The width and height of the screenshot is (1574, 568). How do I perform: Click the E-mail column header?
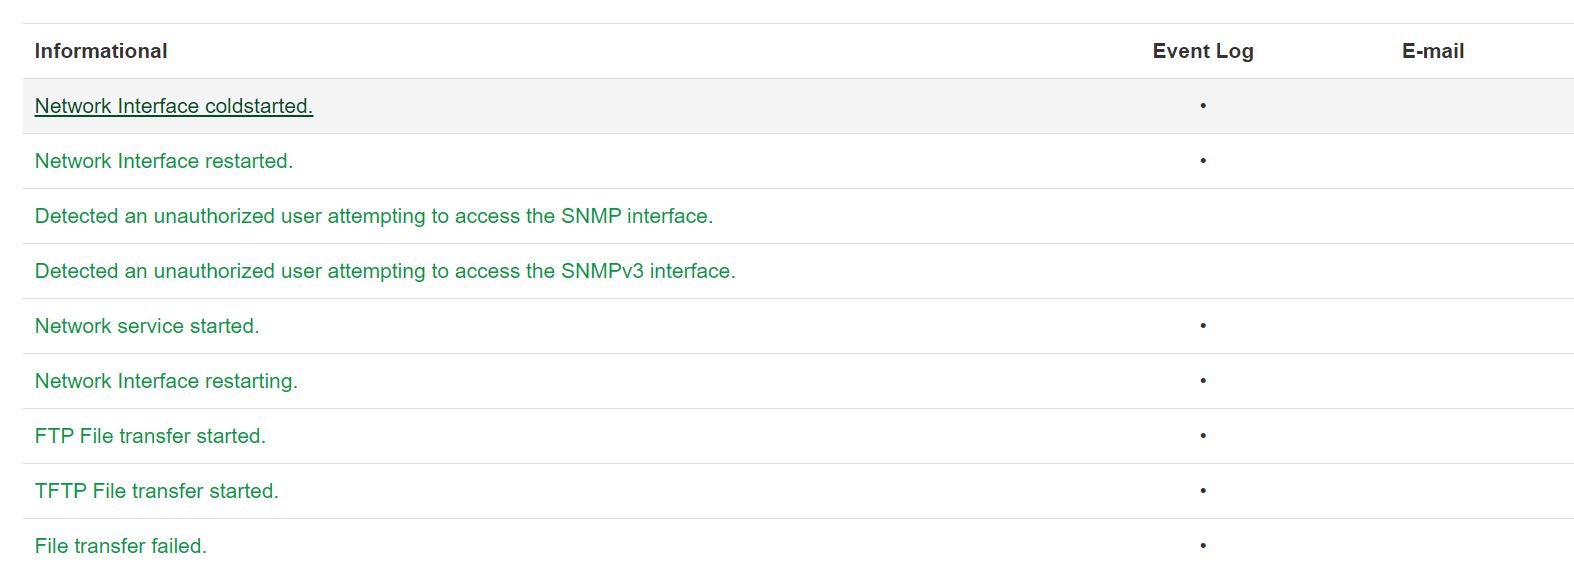(1433, 51)
